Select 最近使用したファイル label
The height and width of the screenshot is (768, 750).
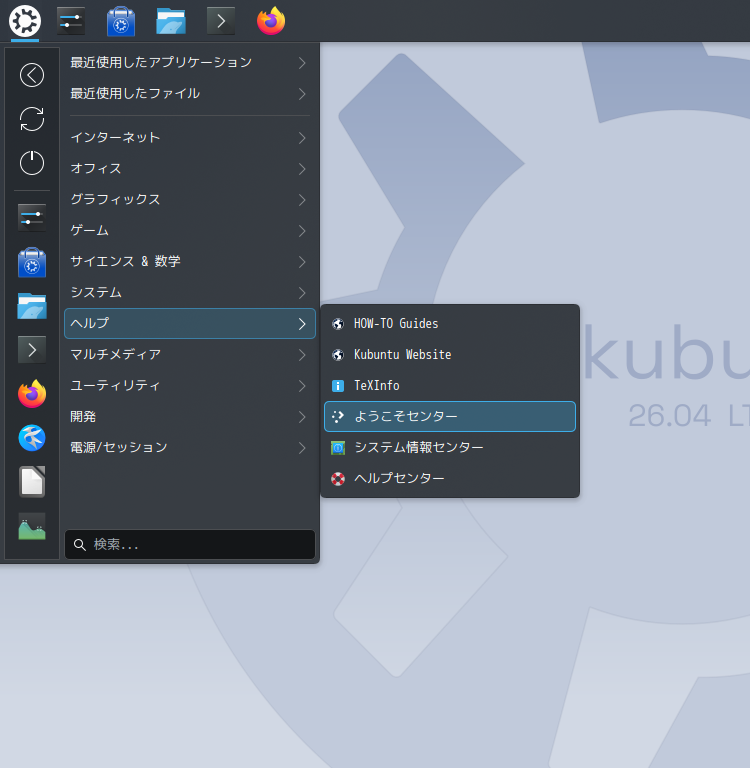[135, 93]
